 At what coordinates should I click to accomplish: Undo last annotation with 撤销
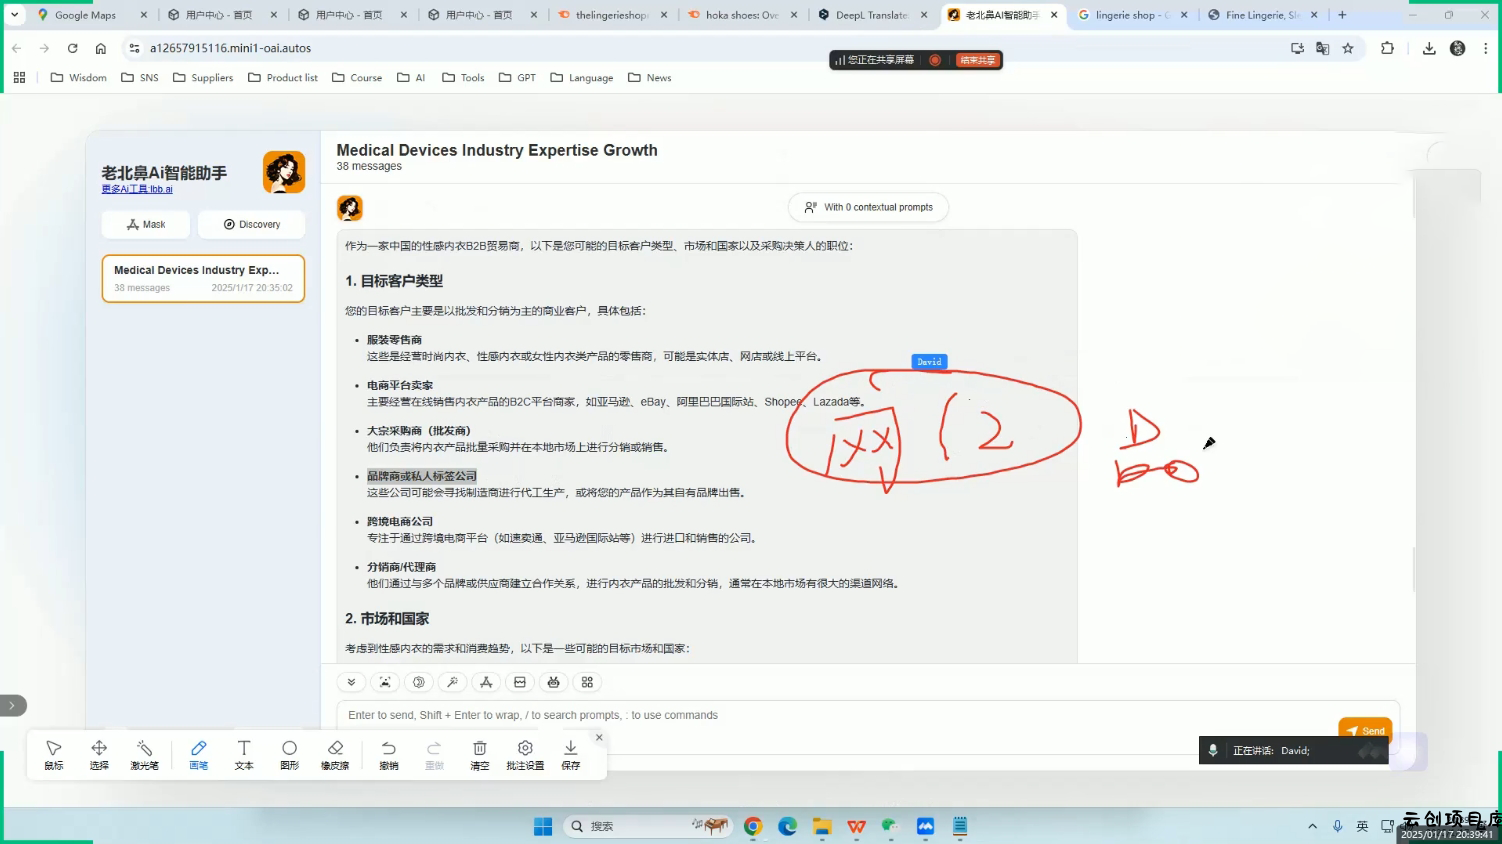point(388,754)
